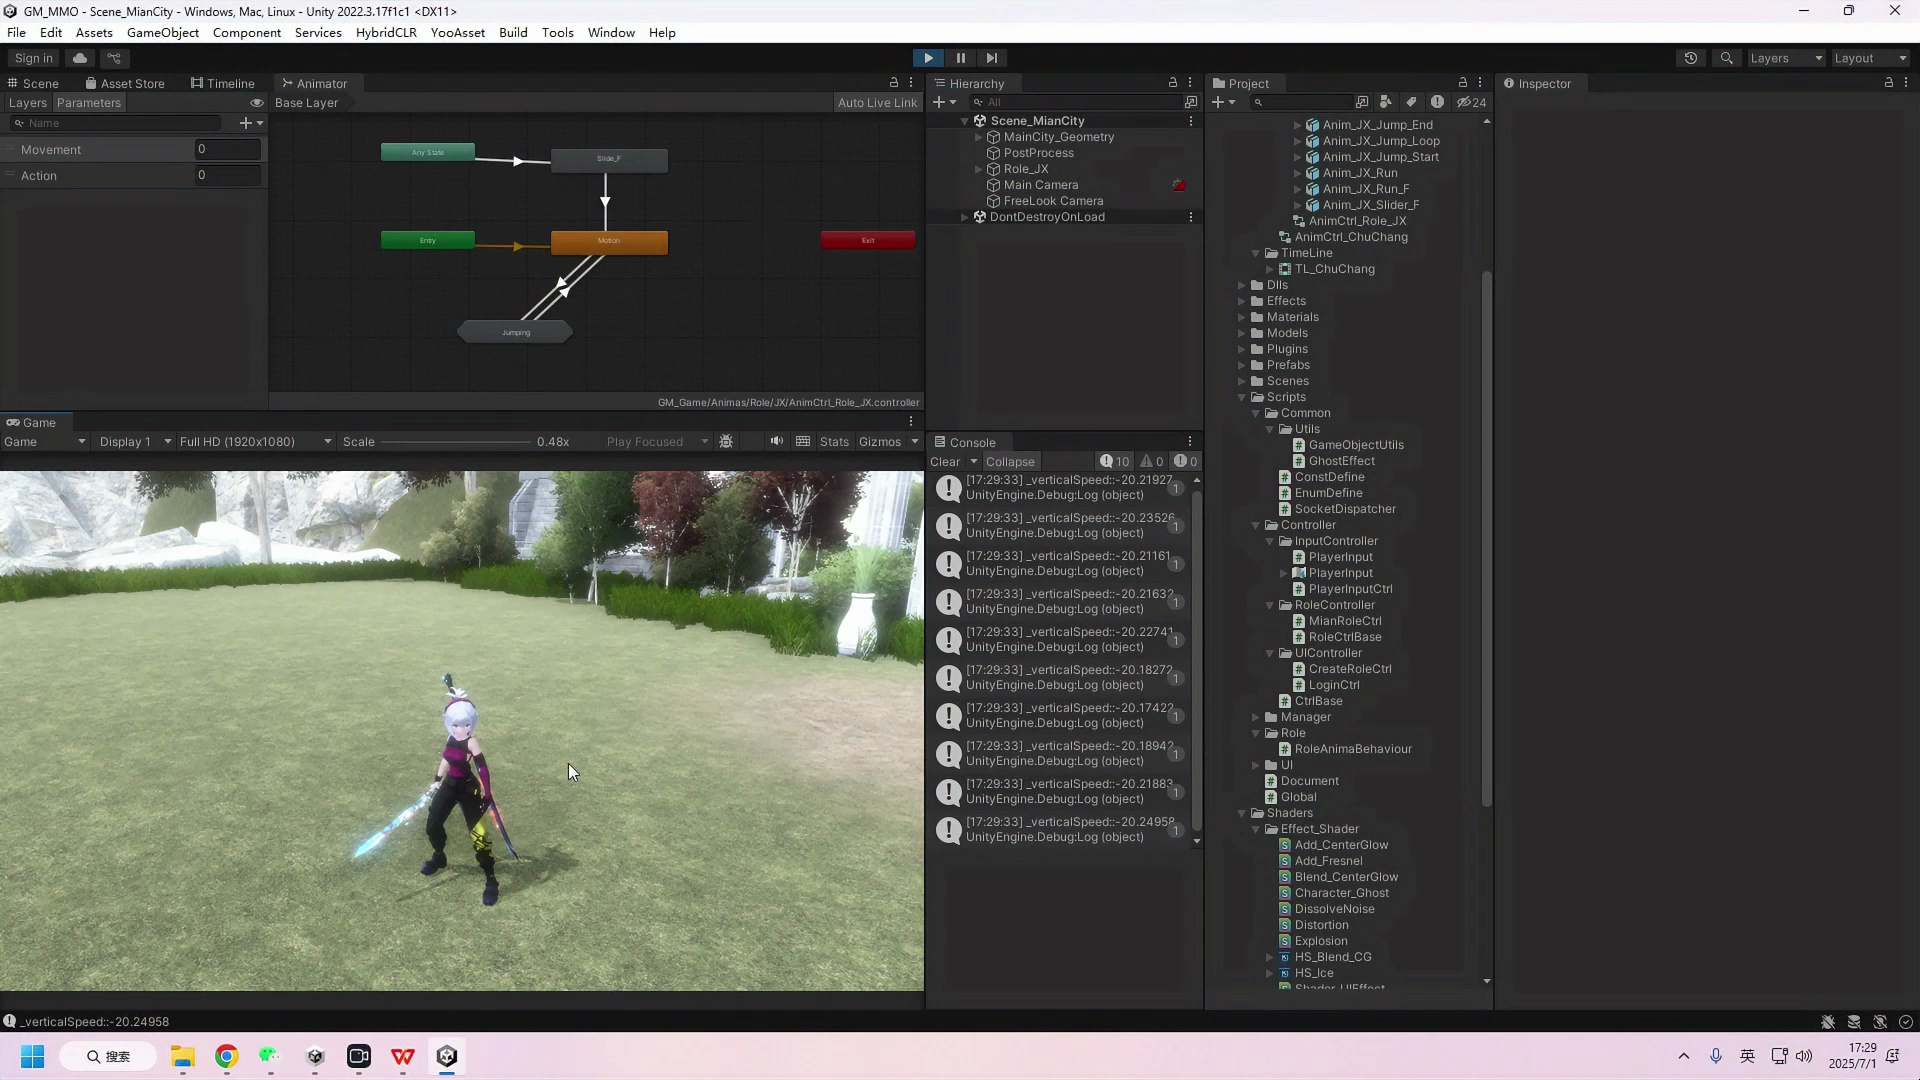This screenshot has height=1080, width=1920.
Task: Open the HybridCLR menu
Action: pos(386,32)
